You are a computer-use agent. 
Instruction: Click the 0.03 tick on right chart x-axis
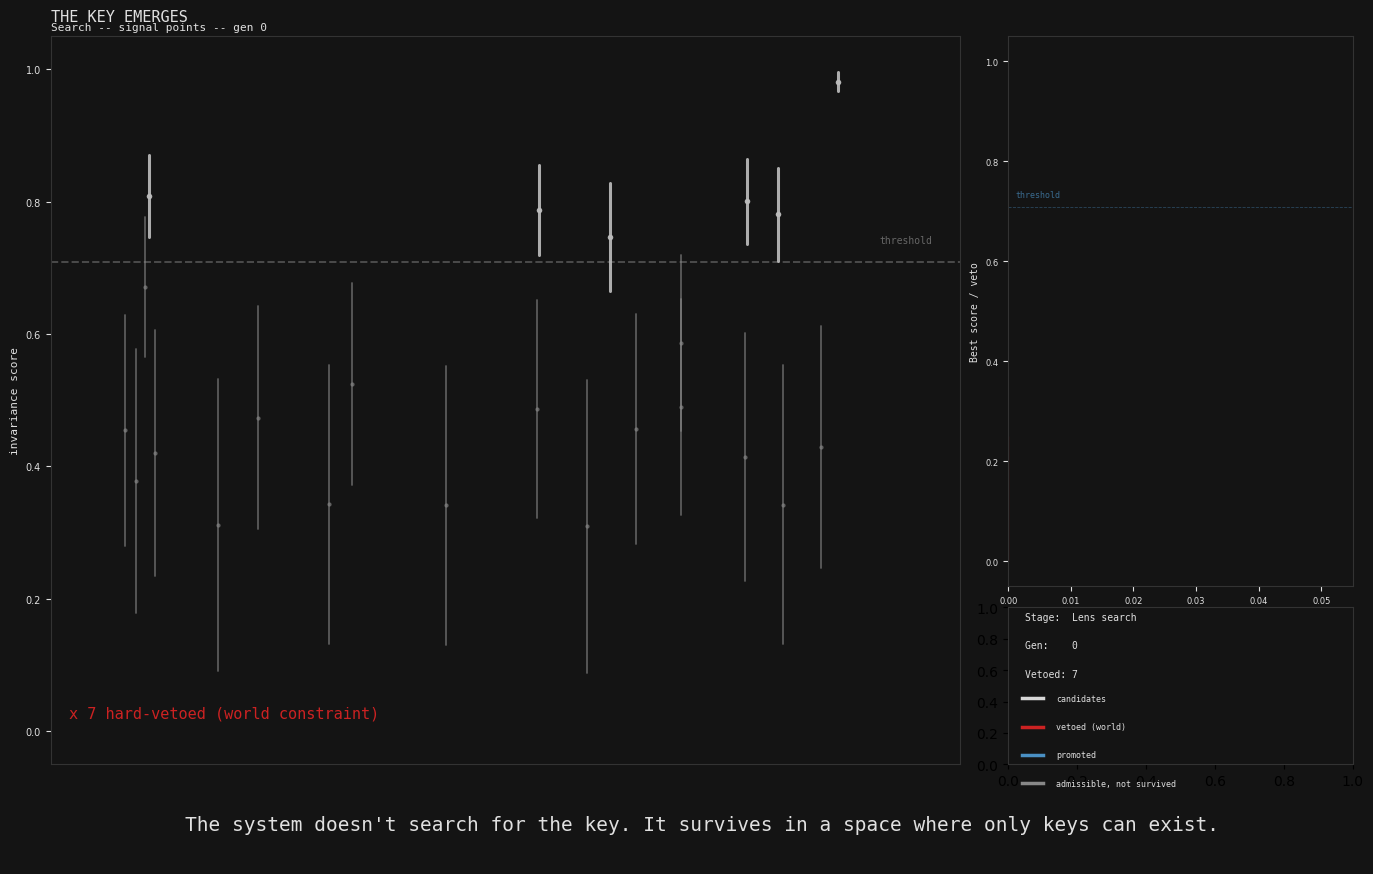click(1196, 601)
